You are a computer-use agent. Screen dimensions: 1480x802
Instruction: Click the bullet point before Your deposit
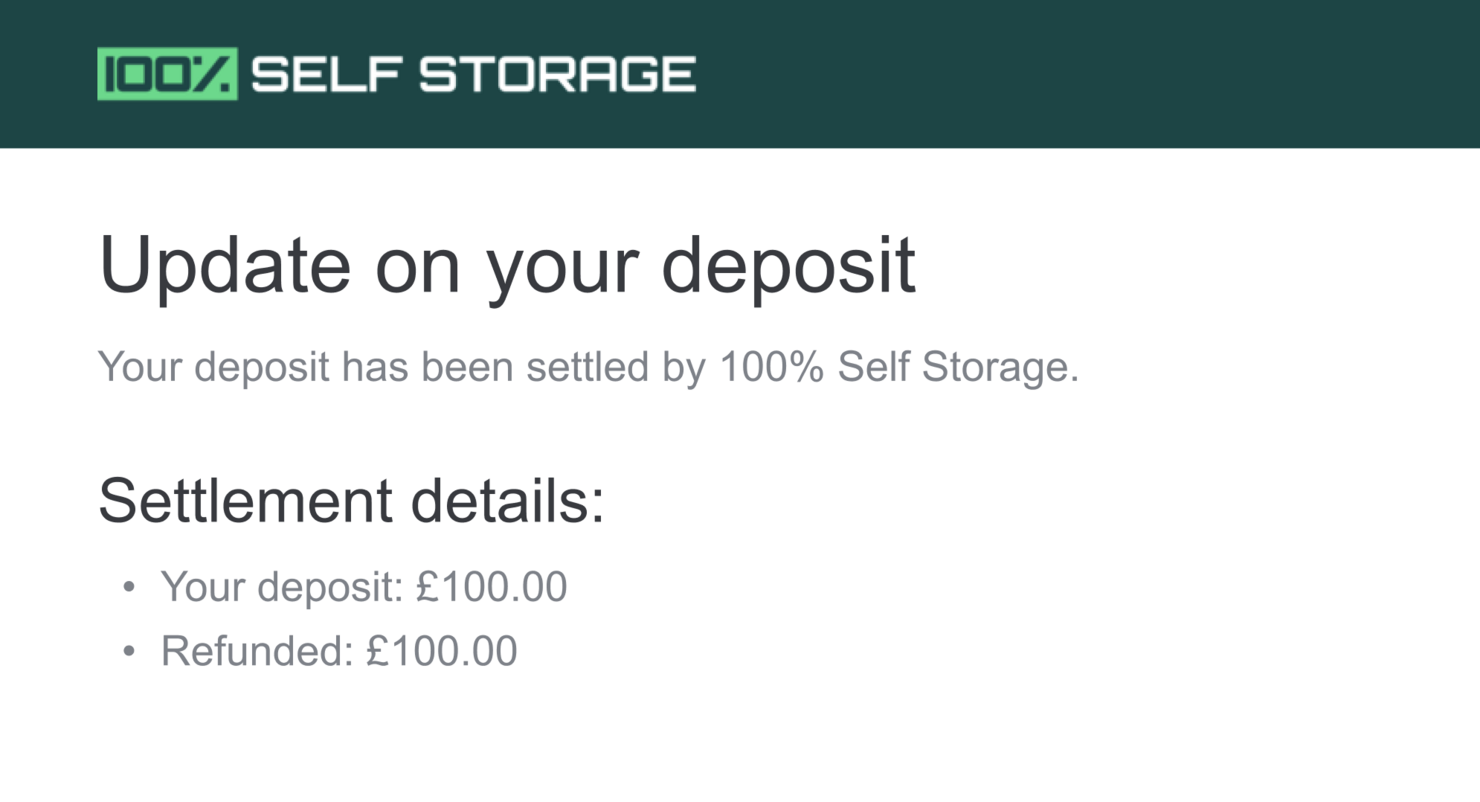(x=128, y=586)
